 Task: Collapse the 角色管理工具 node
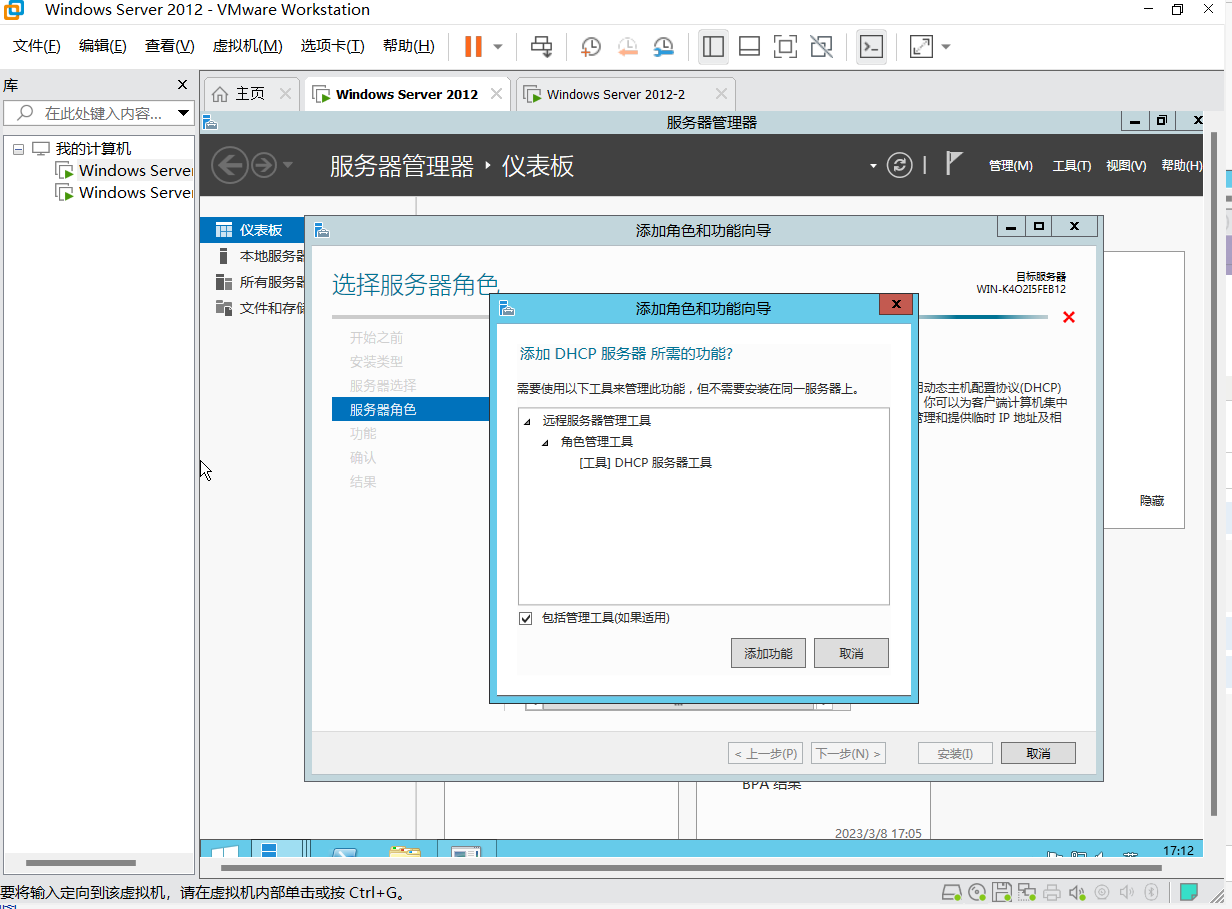click(x=545, y=442)
